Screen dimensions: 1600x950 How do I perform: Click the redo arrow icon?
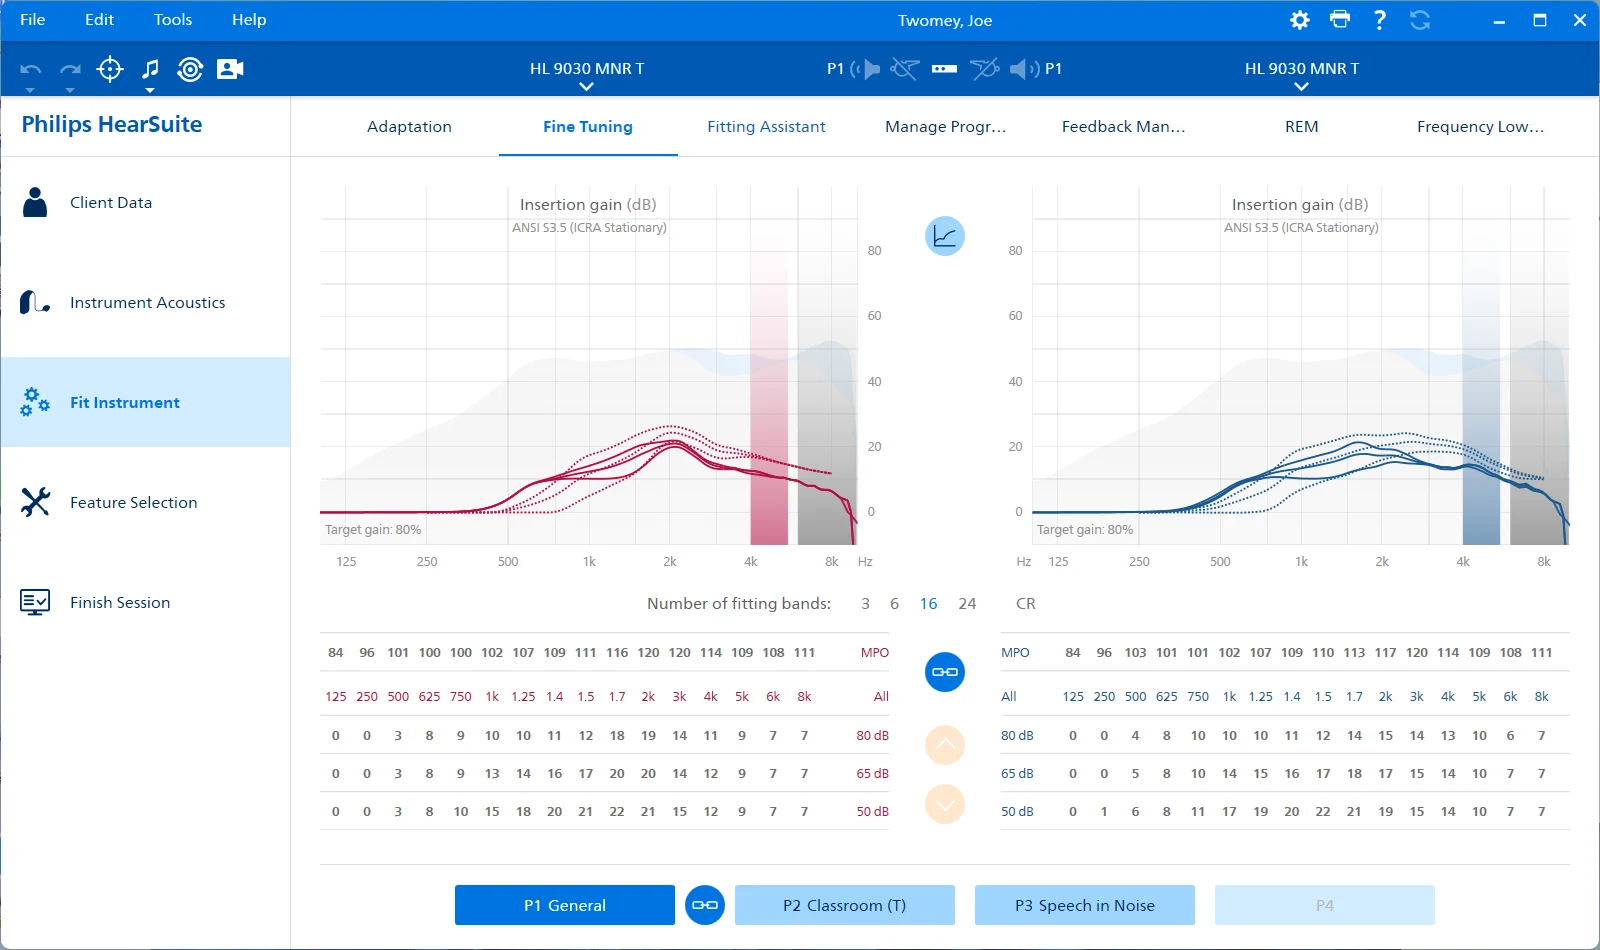pyautogui.click(x=70, y=69)
